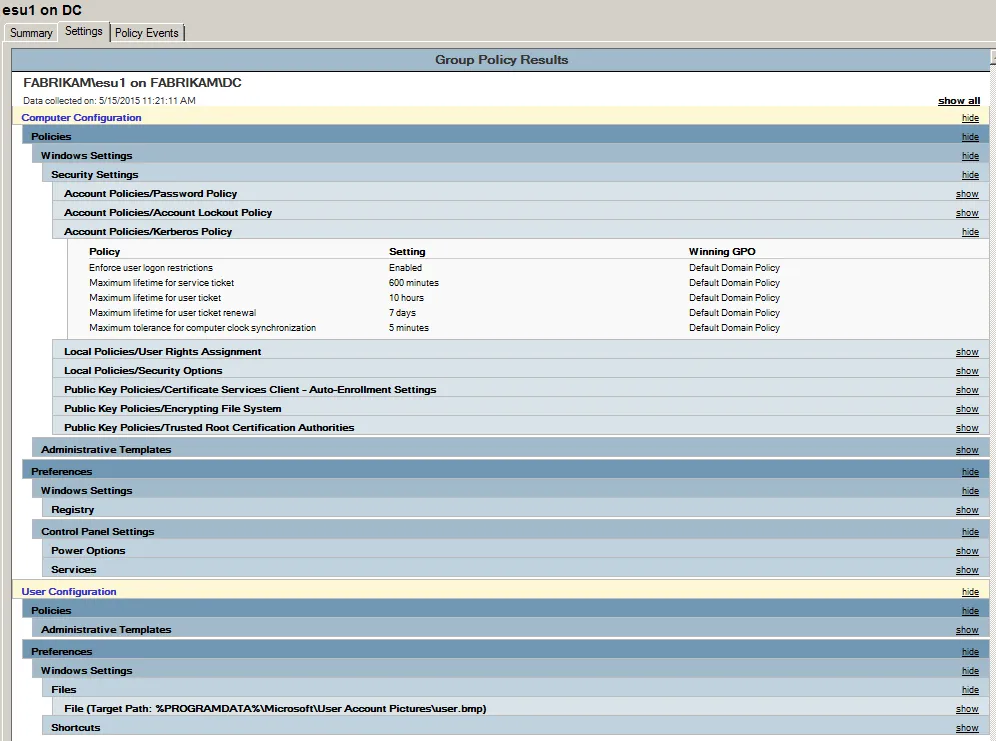Hide the User Configuration section
996x741 pixels.
click(970, 591)
